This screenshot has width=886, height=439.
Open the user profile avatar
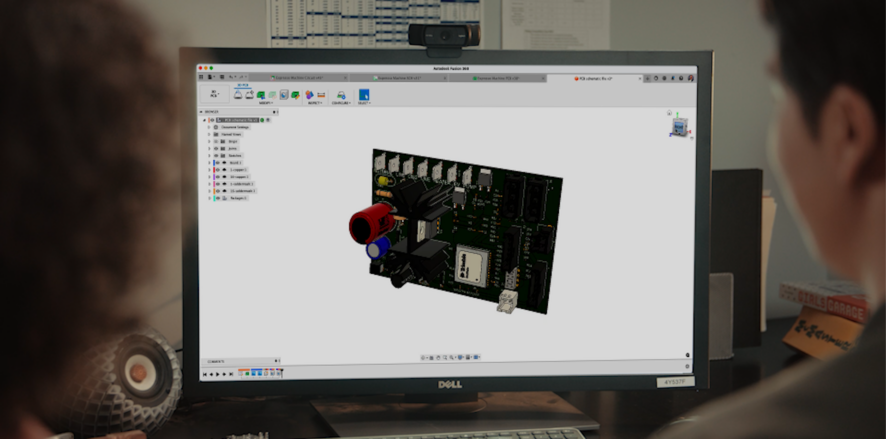(x=690, y=78)
